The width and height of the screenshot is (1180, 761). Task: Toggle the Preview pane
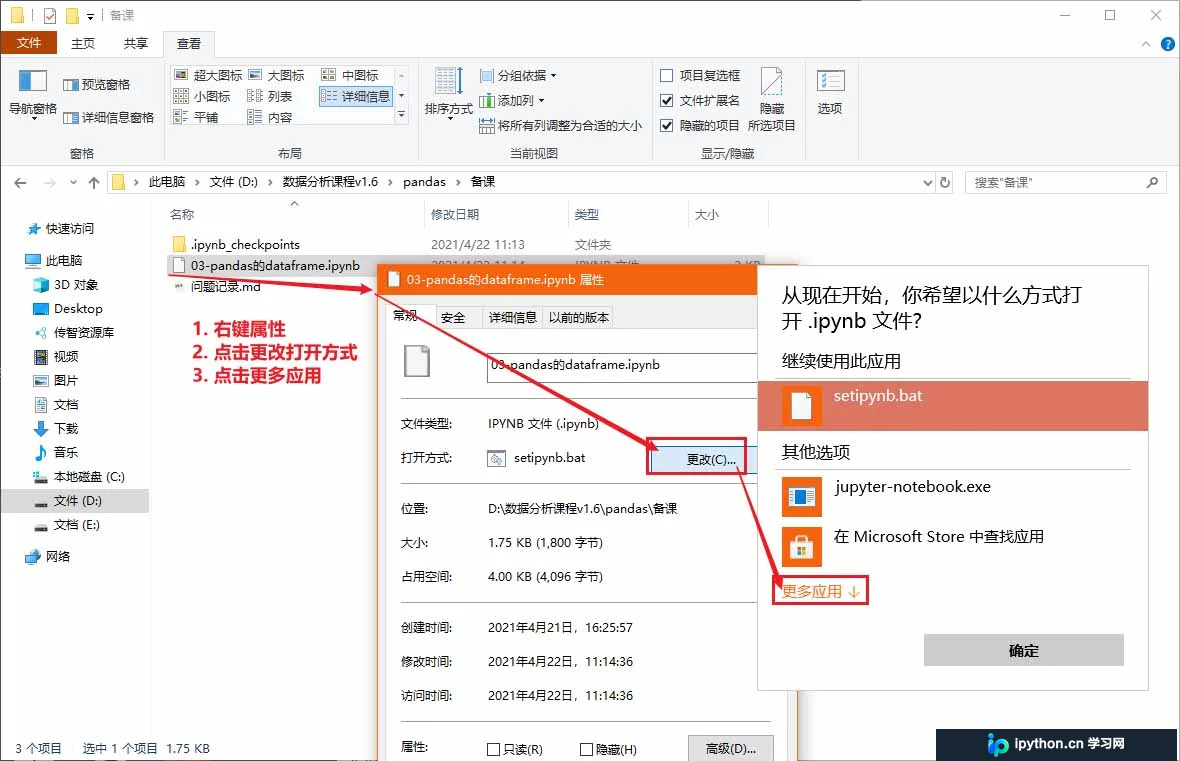pyautogui.click(x=97, y=84)
